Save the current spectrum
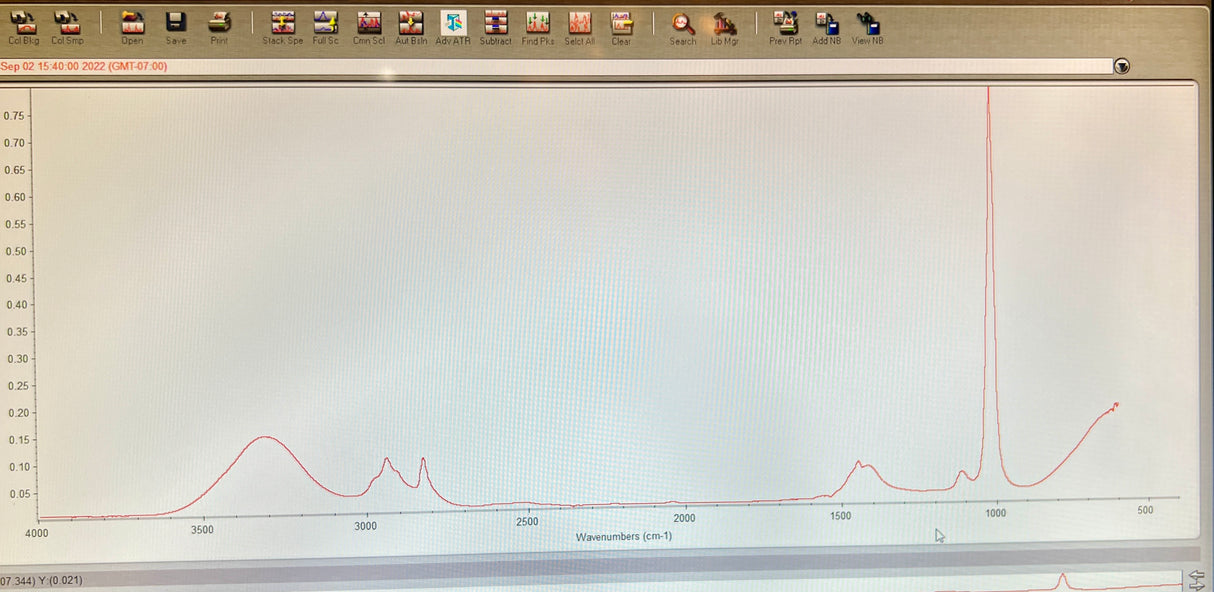The width and height of the screenshot is (1214, 592). [x=175, y=26]
